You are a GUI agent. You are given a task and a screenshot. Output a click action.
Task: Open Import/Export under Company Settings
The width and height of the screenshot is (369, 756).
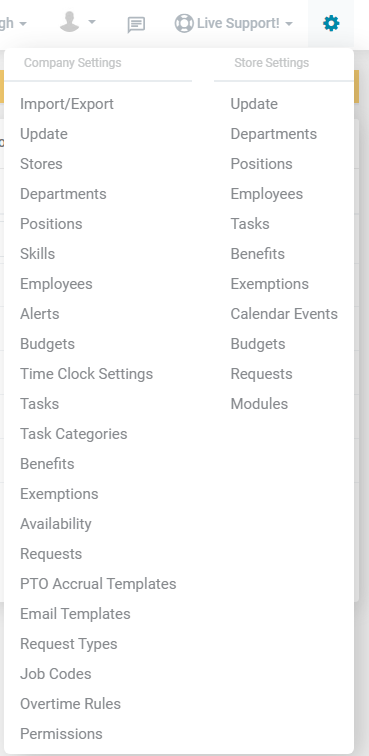pos(67,104)
